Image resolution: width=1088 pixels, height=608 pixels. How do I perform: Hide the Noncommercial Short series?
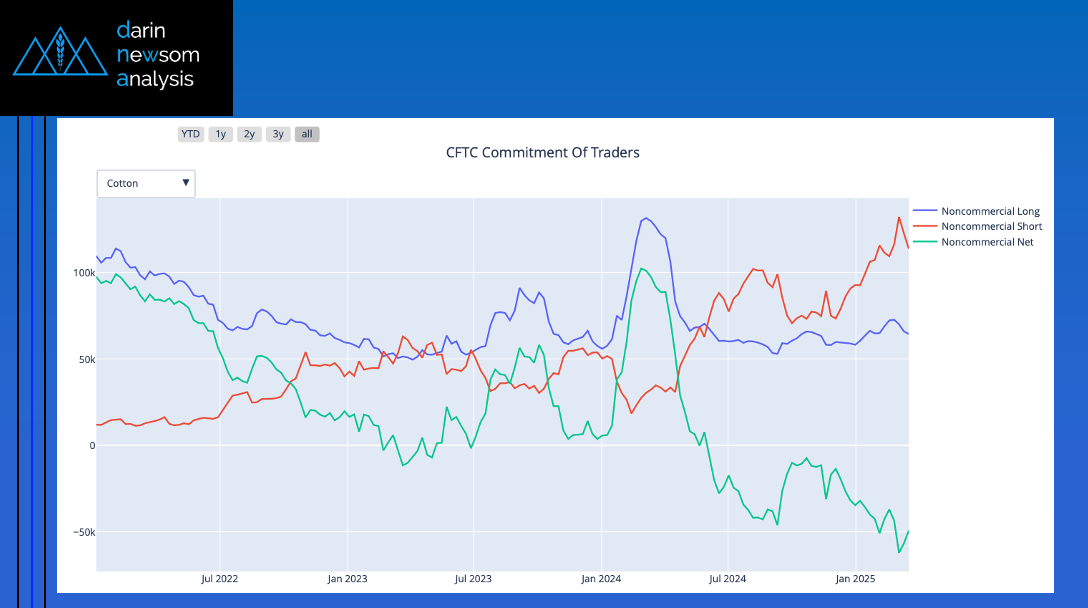(x=991, y=226)
